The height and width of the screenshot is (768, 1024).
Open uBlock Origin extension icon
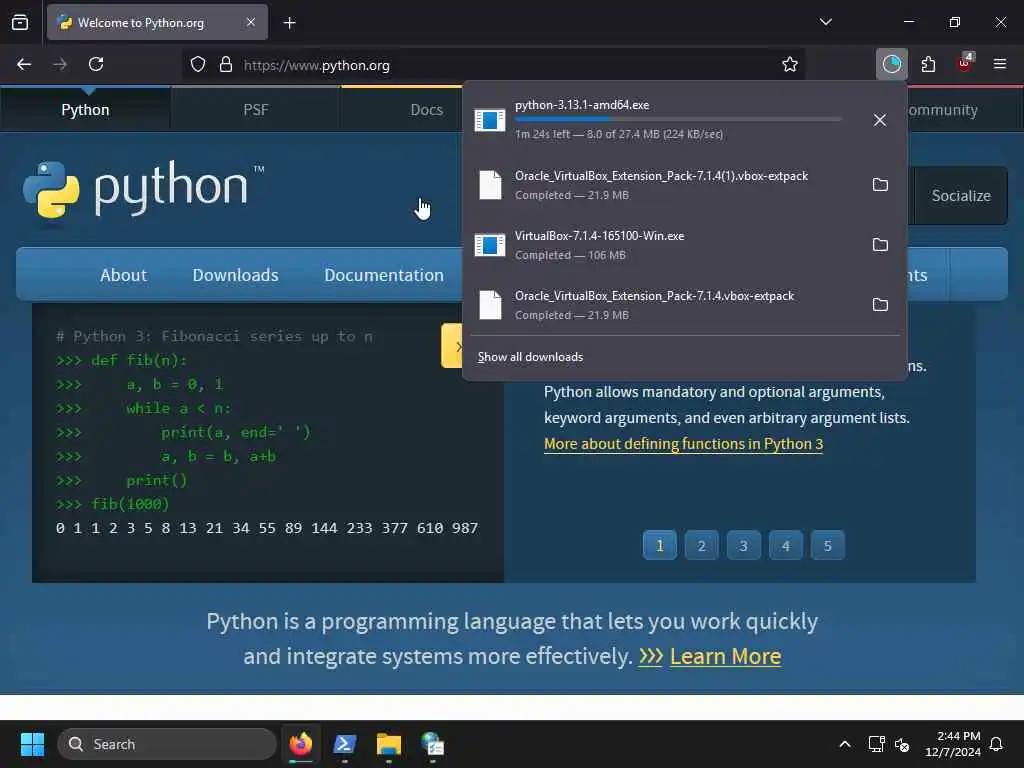[965, 63]
